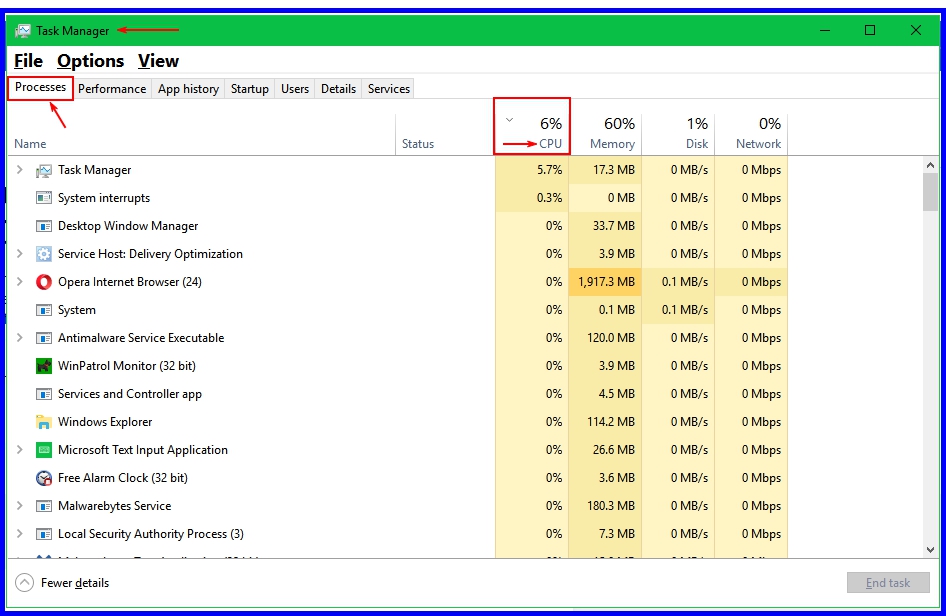Click Opera's 1,917.3 MB memory cell

tap(606, 282)
